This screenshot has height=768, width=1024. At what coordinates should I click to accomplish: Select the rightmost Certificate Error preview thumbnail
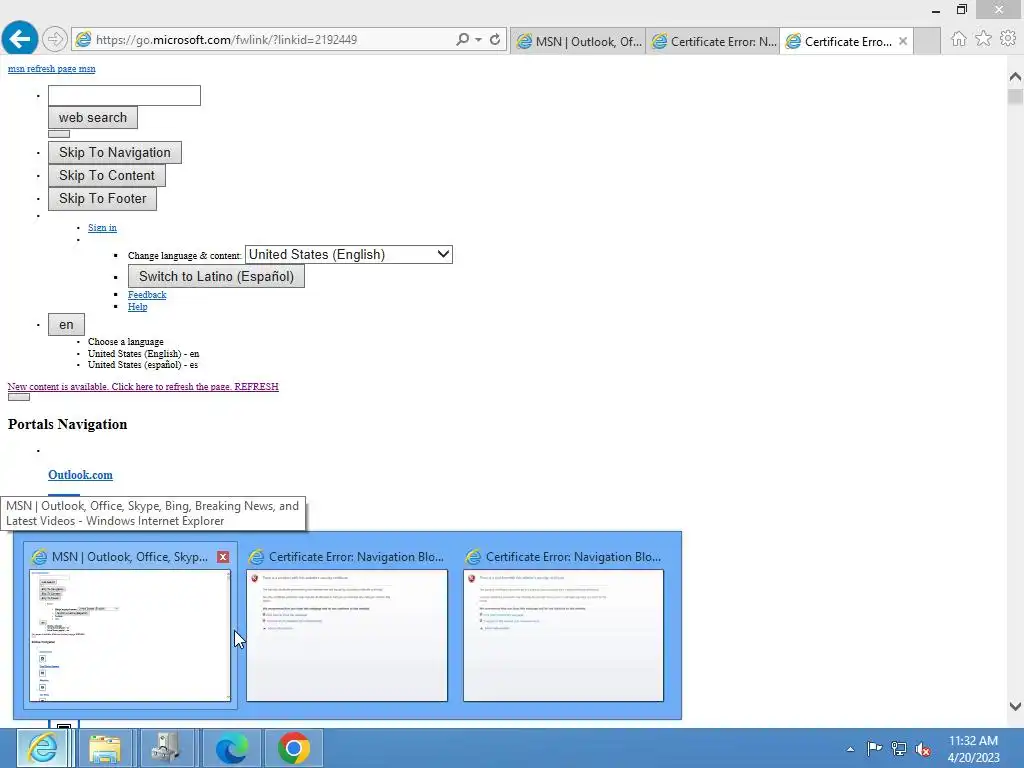[564, 635]
